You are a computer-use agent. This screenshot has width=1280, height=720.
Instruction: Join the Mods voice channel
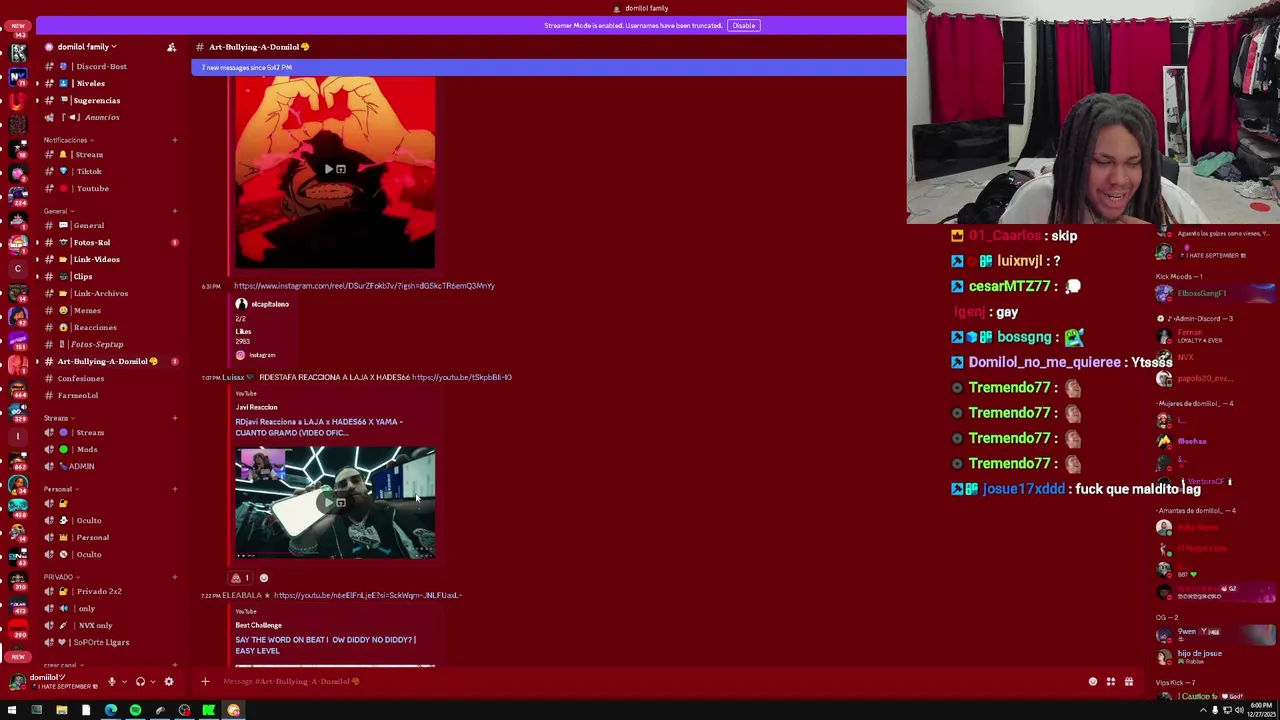click(x=87, y=449)
